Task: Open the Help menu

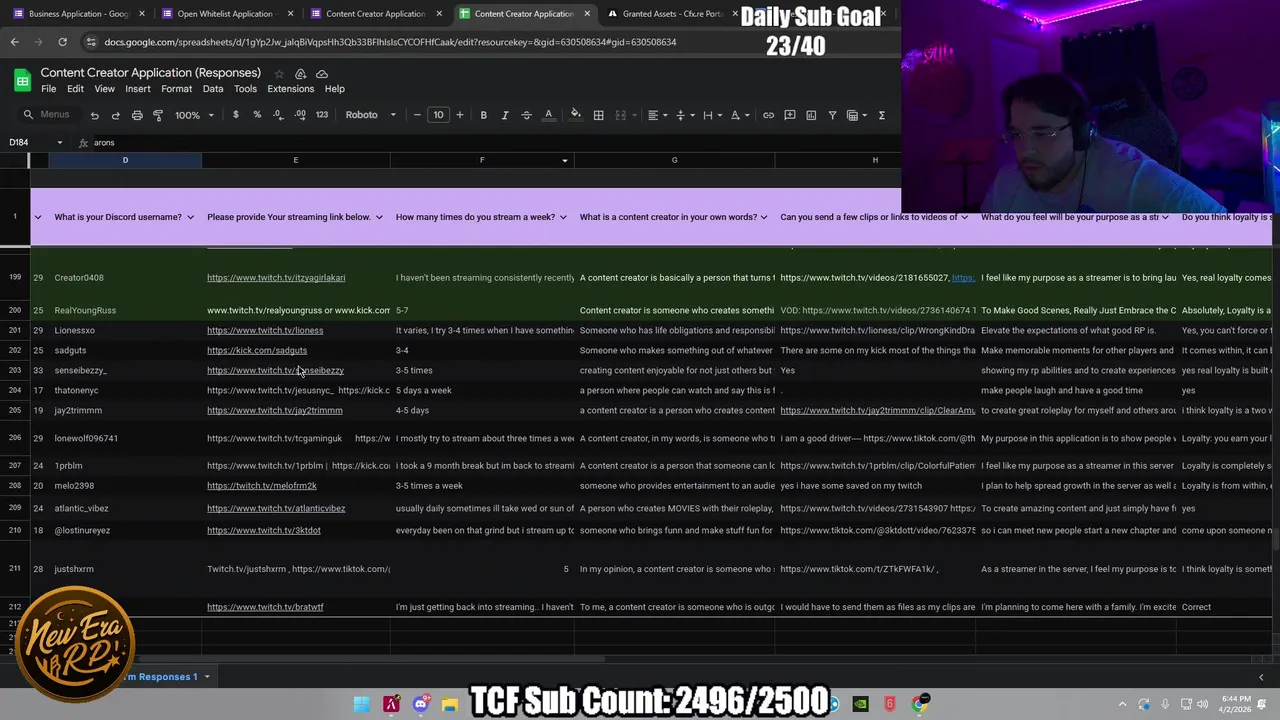Action: tap(334, 89)
